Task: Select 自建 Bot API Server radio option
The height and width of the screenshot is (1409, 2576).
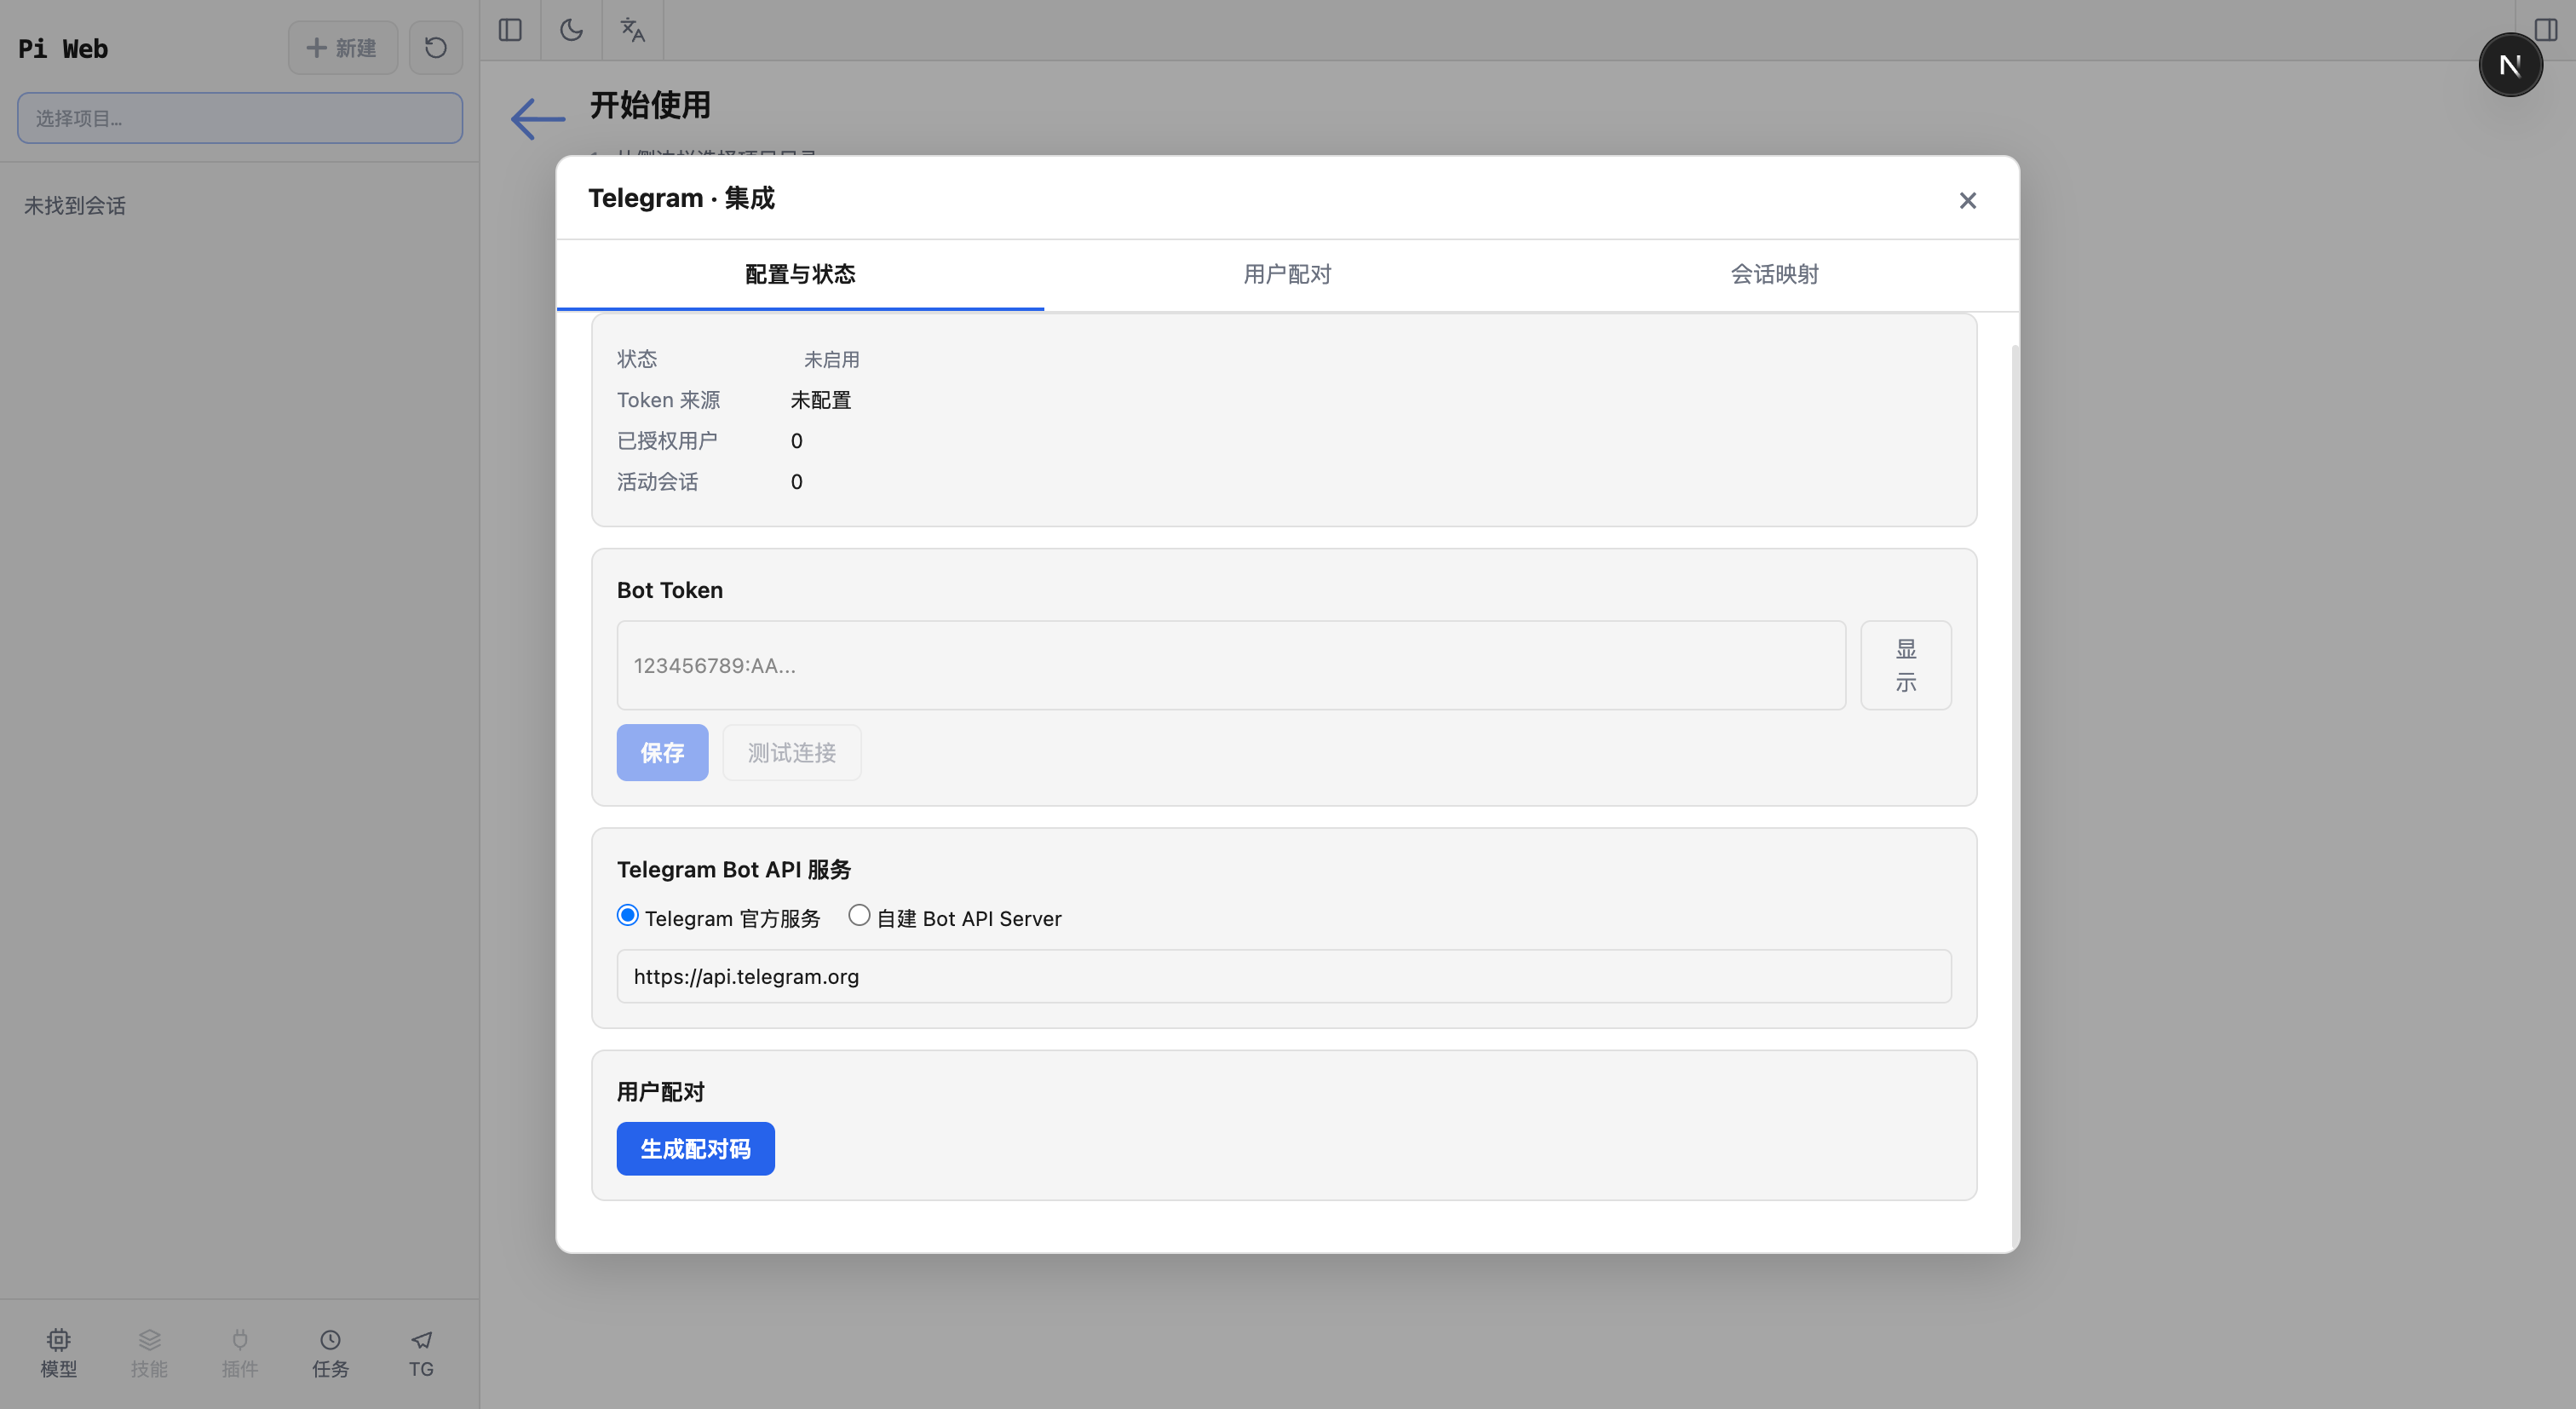Action: tap(859, 916)
